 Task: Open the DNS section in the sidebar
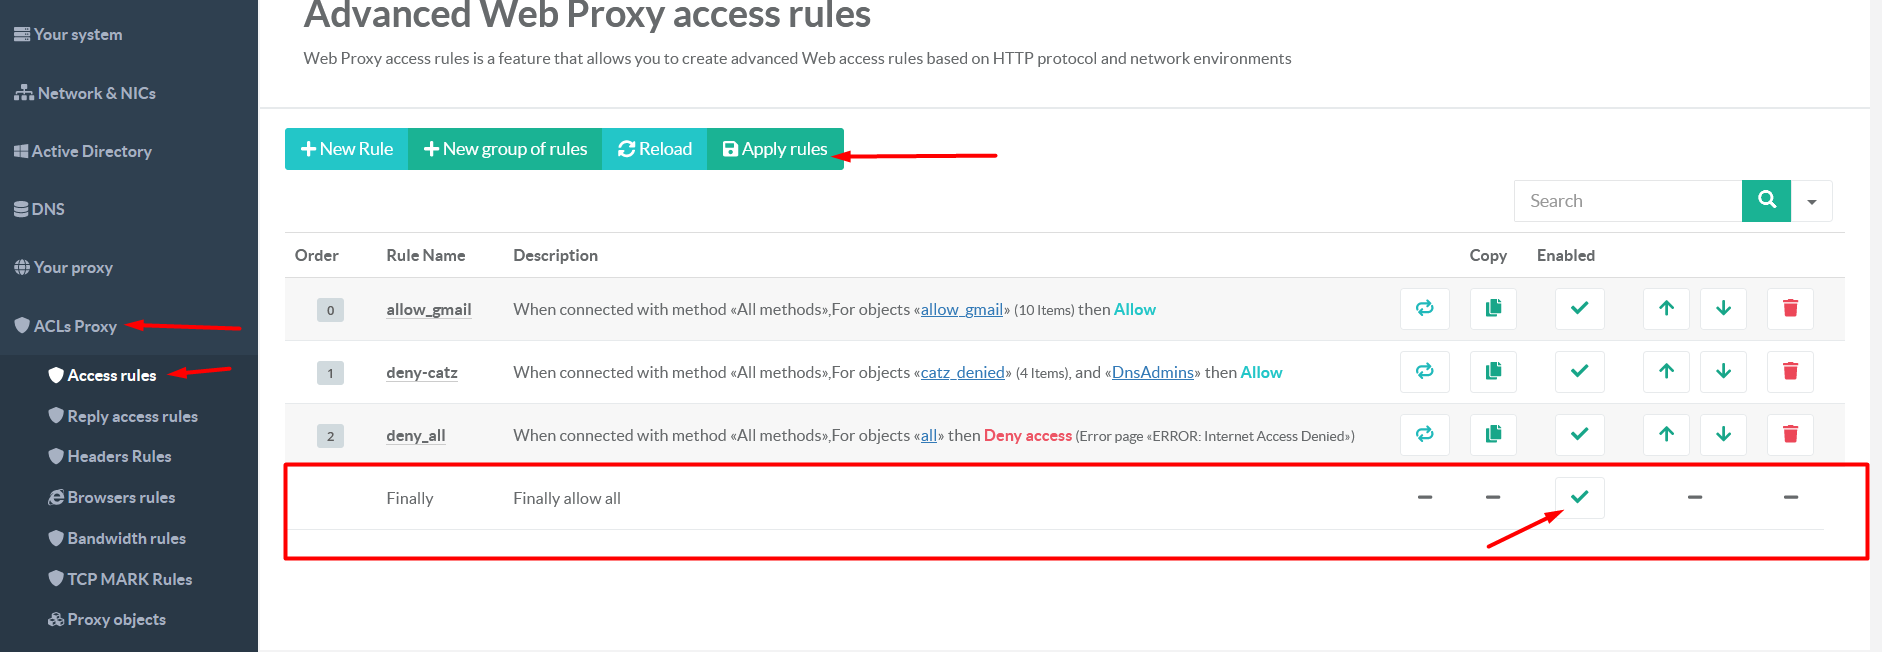pos(46,208)
